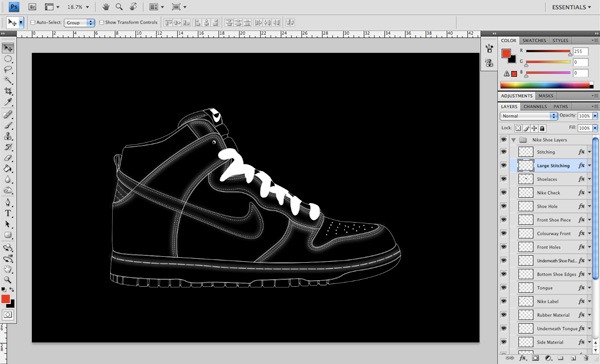Click the red foreground color swatch in toolbox
This screenshot has height=364, width=600.
click(x=5, y=299)
